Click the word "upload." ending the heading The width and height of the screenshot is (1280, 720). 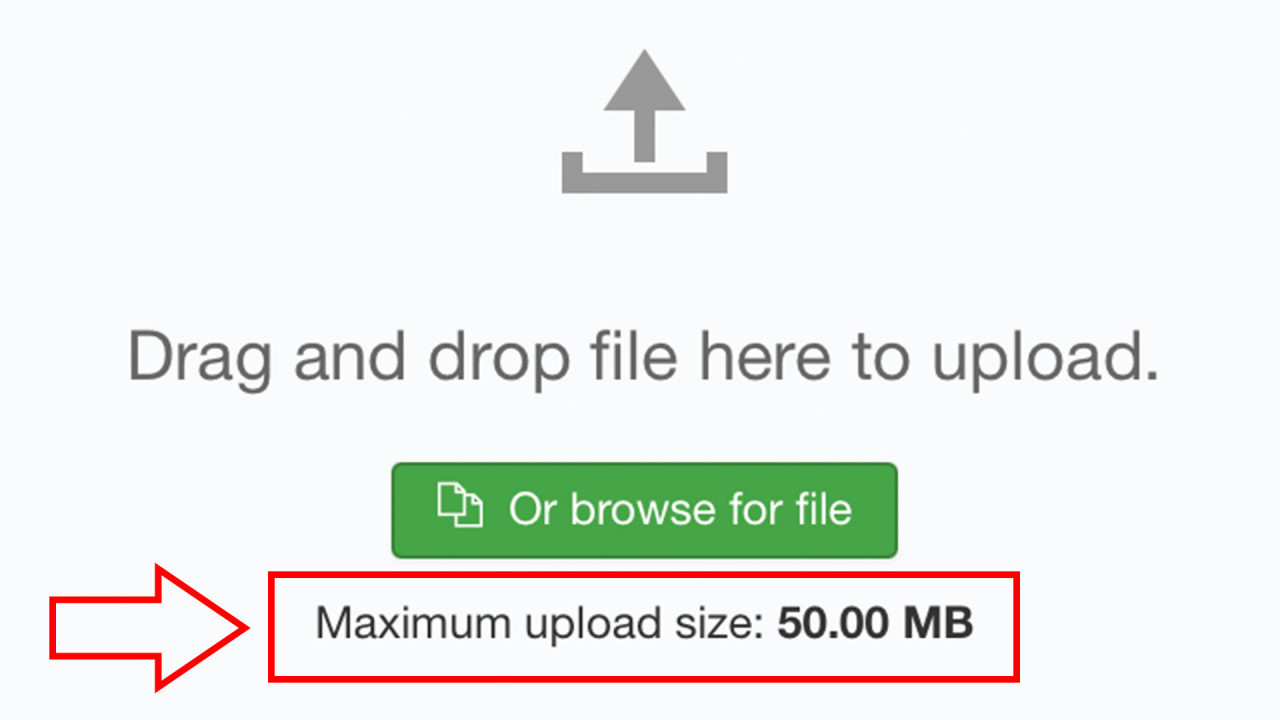coord(1046,358)
